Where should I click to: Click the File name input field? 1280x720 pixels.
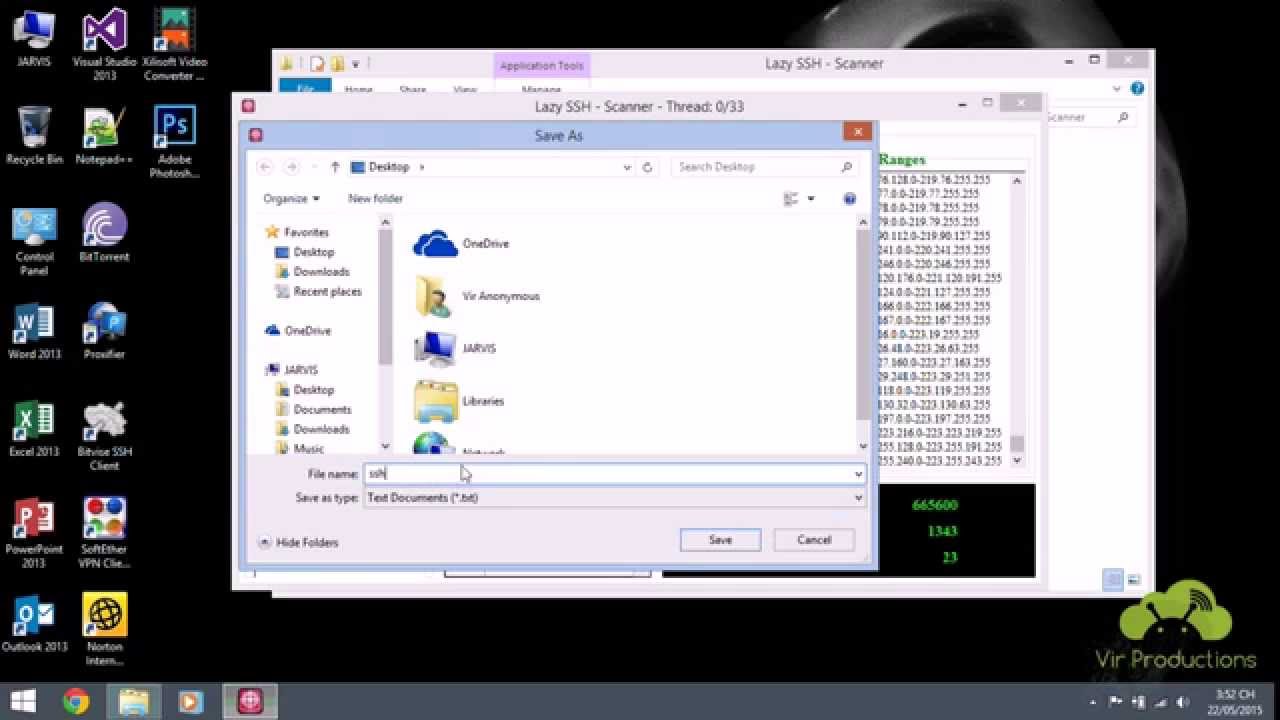point(608,474)
